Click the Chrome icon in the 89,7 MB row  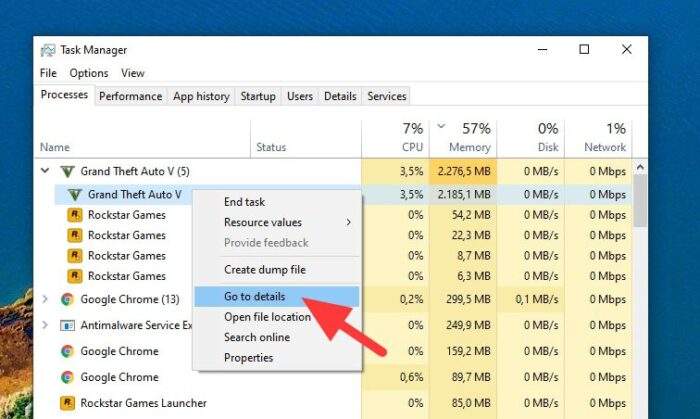(67, 377)
